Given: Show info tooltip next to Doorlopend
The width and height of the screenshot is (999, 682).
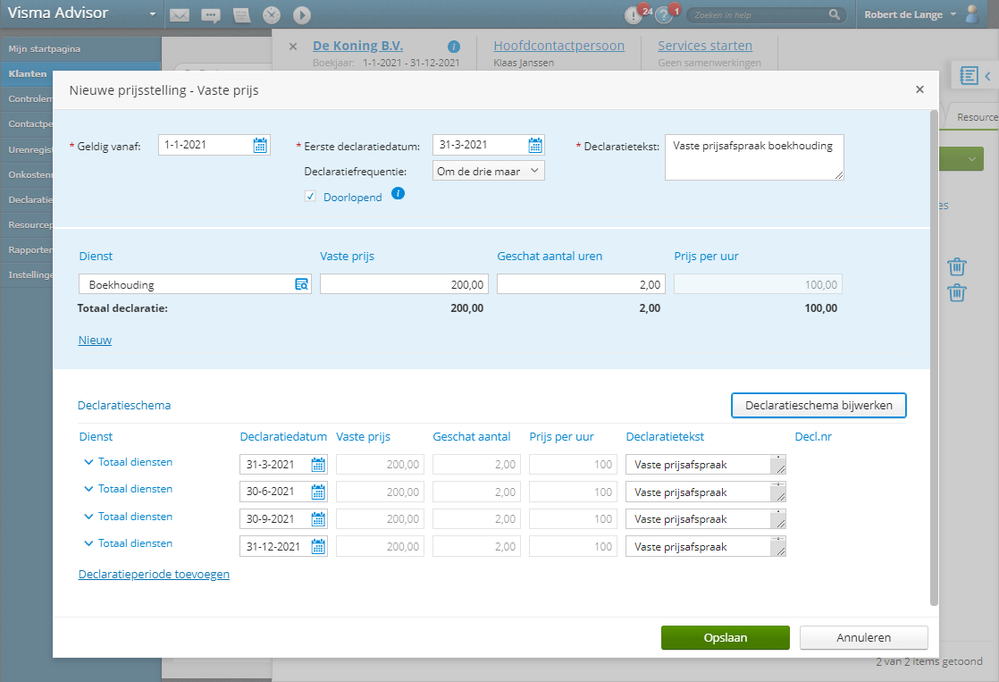Looking at the screenshot, I should (x=398, y=194).
